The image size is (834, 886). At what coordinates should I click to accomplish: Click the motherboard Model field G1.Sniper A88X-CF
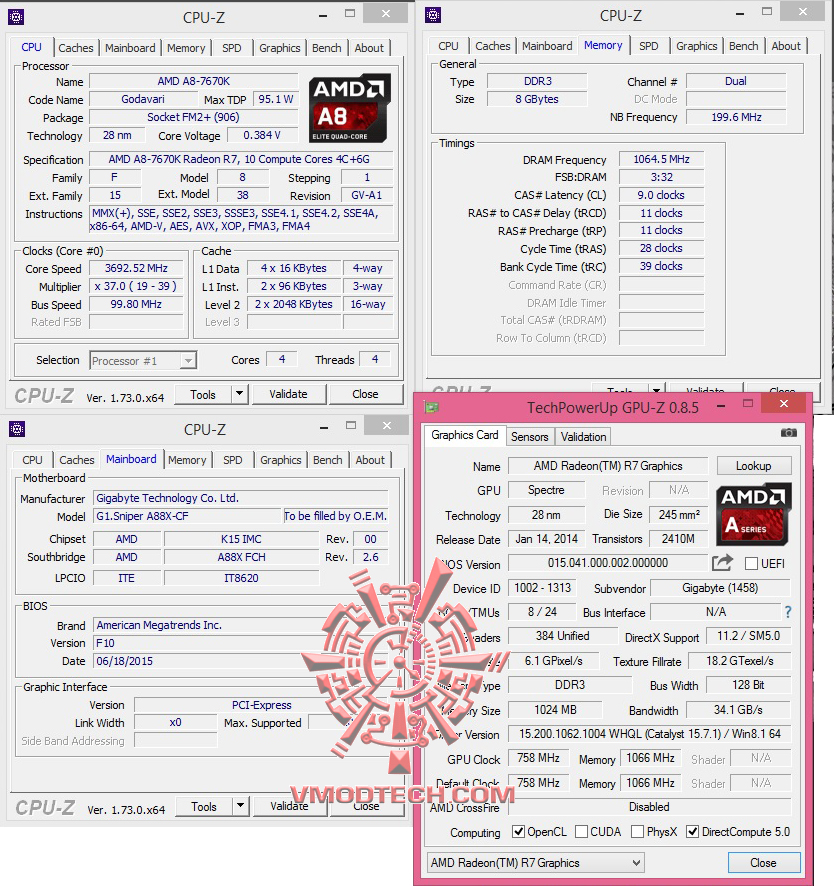(187, 516)
